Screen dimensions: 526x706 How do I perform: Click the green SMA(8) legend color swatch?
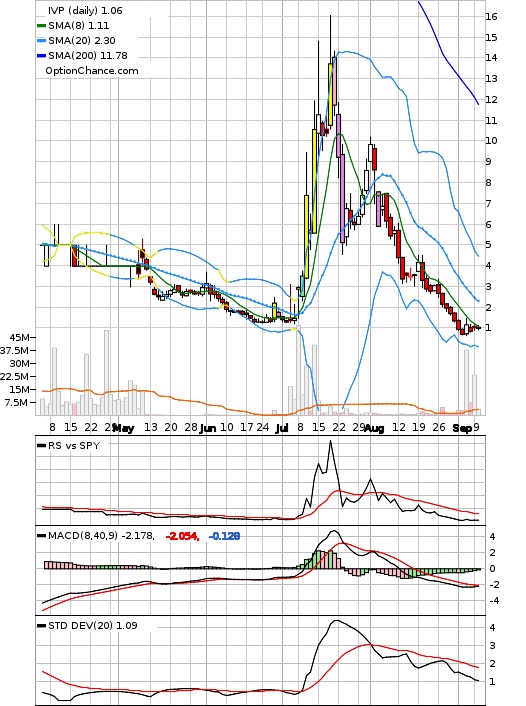point(41,26)
